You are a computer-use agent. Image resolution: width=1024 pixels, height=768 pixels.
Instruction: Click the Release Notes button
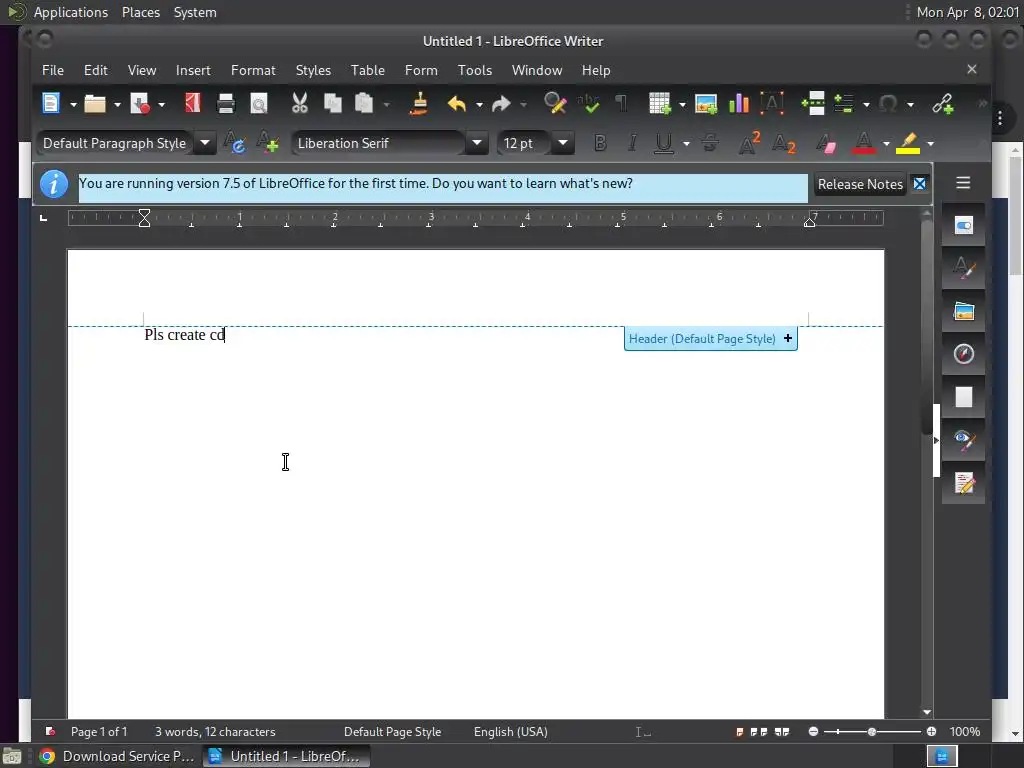(860, 184)
